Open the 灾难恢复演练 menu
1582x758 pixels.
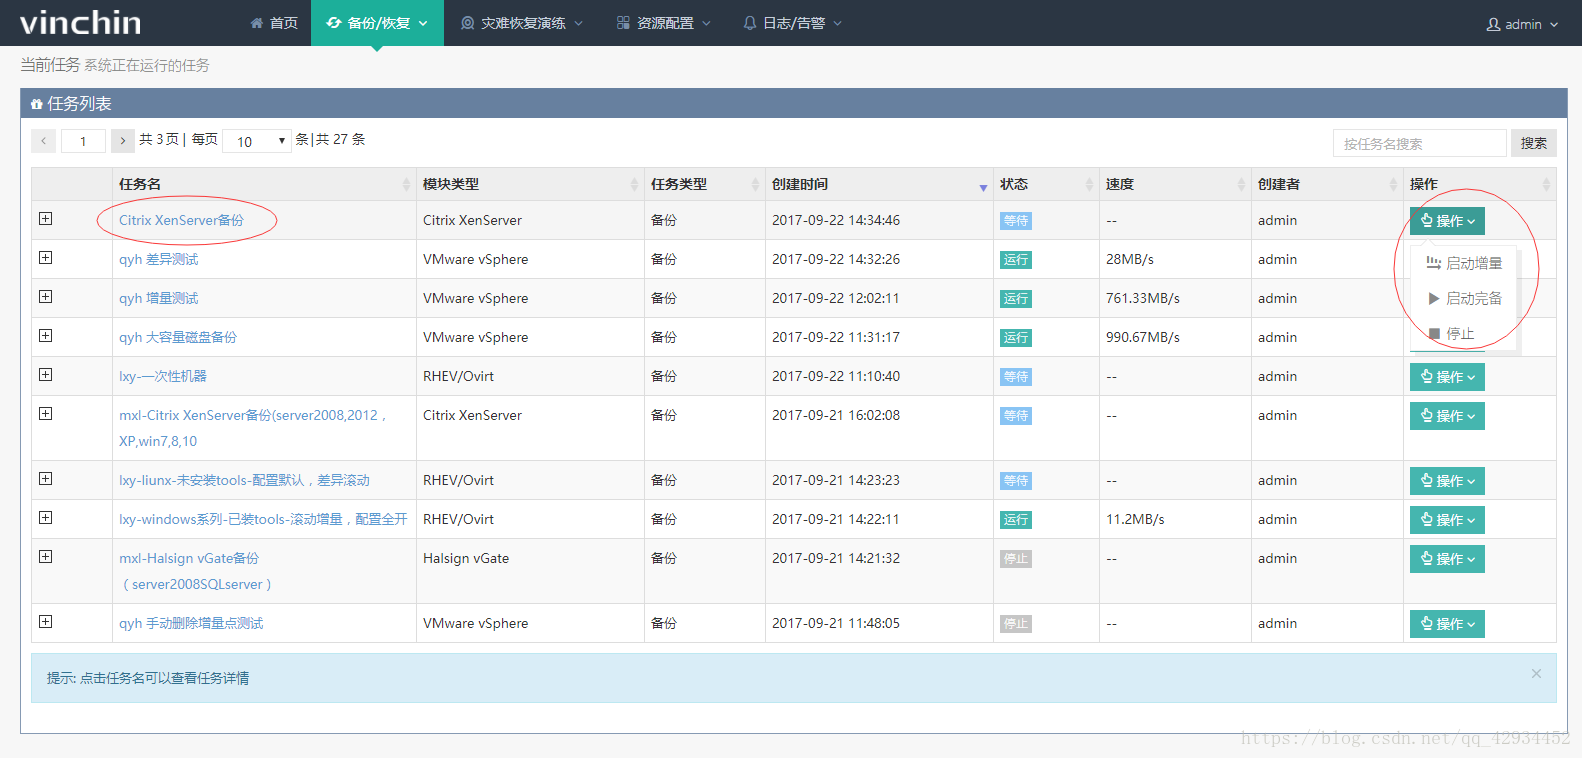(521, 23)
